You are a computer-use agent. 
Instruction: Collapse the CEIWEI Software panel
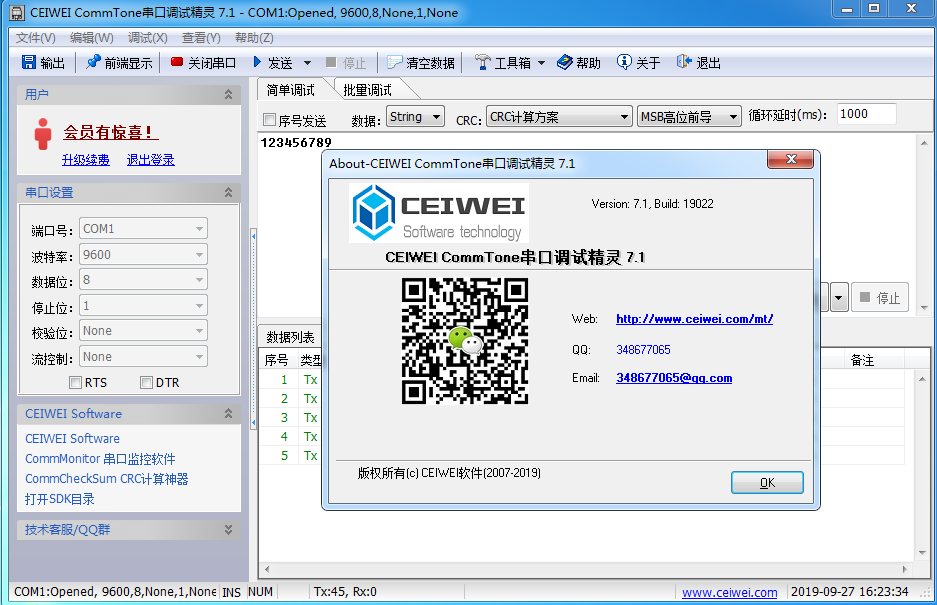coord(228,414)
